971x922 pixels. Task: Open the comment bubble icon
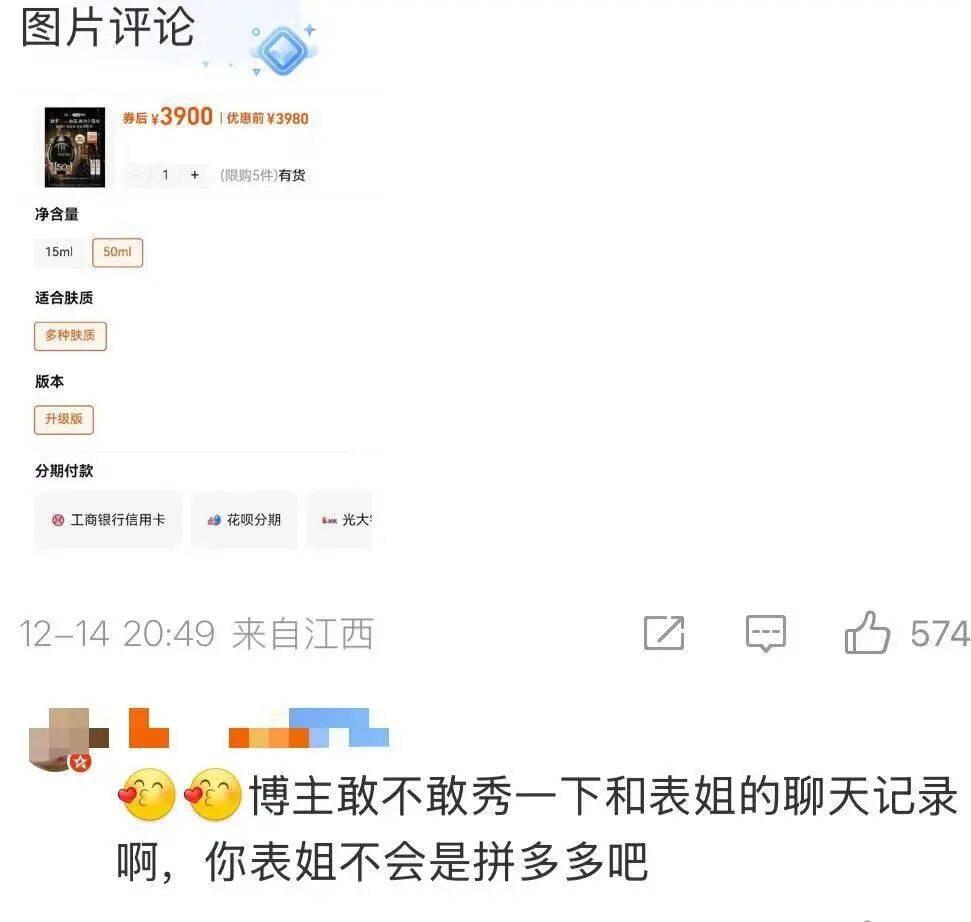tap(766, 633)
